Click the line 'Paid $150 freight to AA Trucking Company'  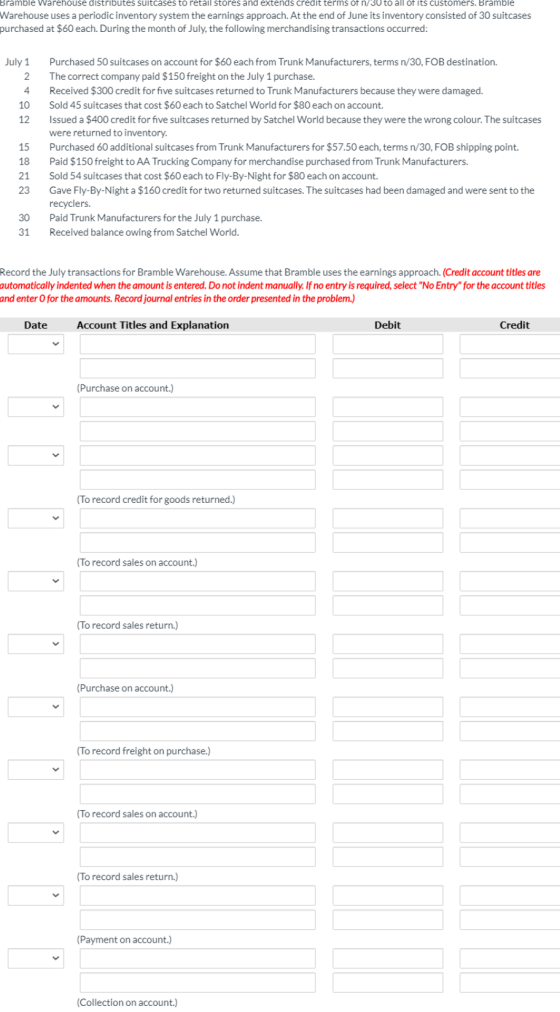click(259, 162)
